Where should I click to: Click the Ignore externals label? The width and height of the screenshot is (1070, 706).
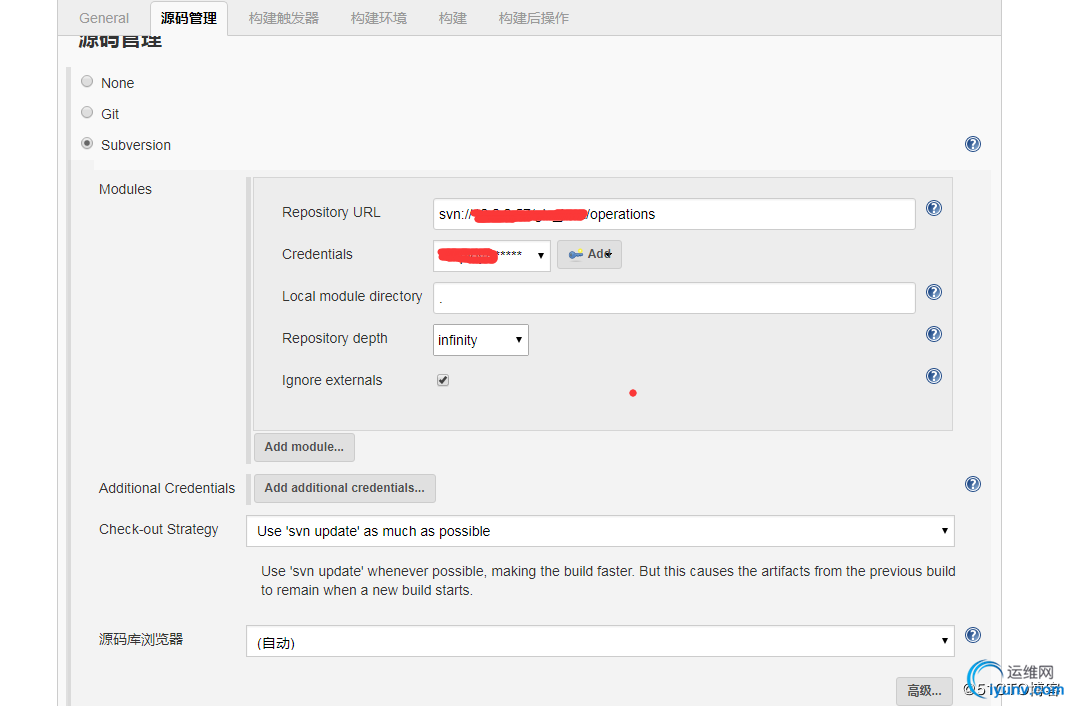(332, 381)
